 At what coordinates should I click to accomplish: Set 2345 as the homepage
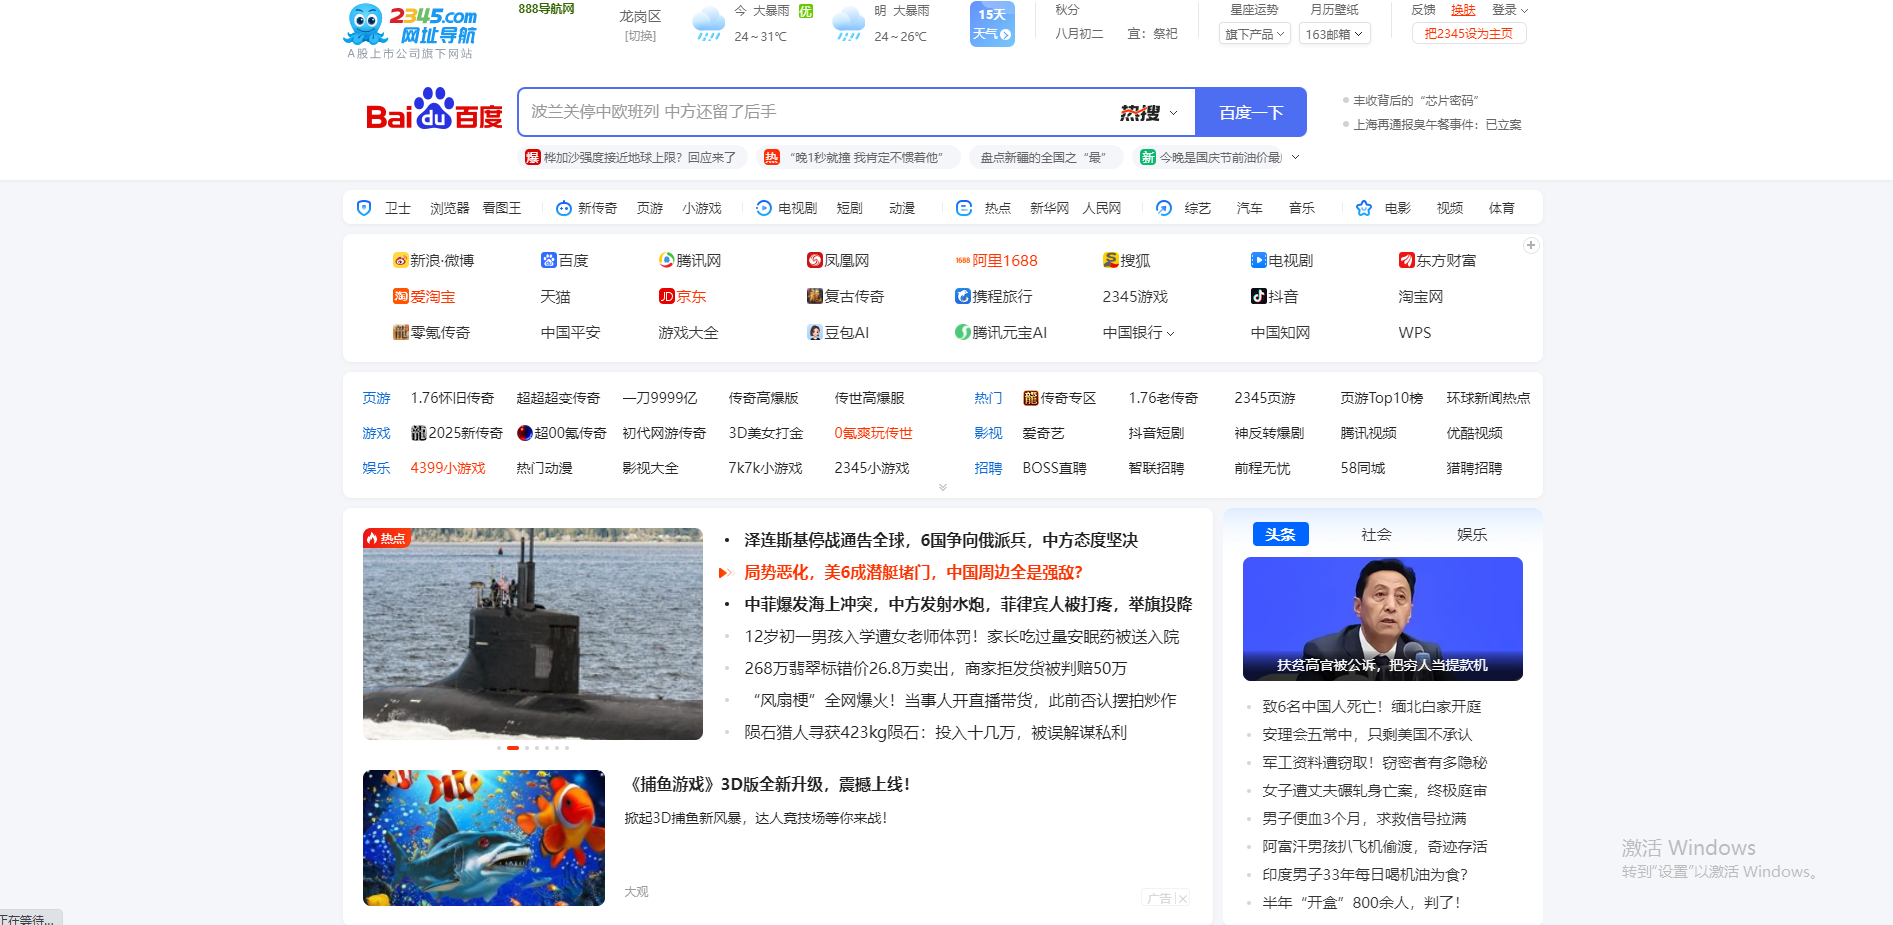pos(1468,34)
